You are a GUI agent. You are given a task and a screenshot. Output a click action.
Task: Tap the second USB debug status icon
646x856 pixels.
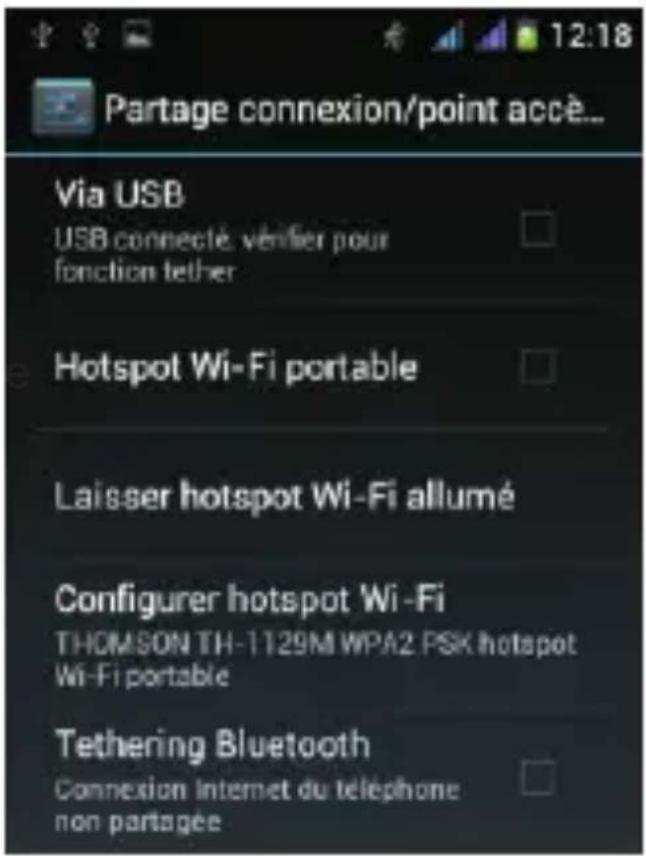click(x=91, y=35)
